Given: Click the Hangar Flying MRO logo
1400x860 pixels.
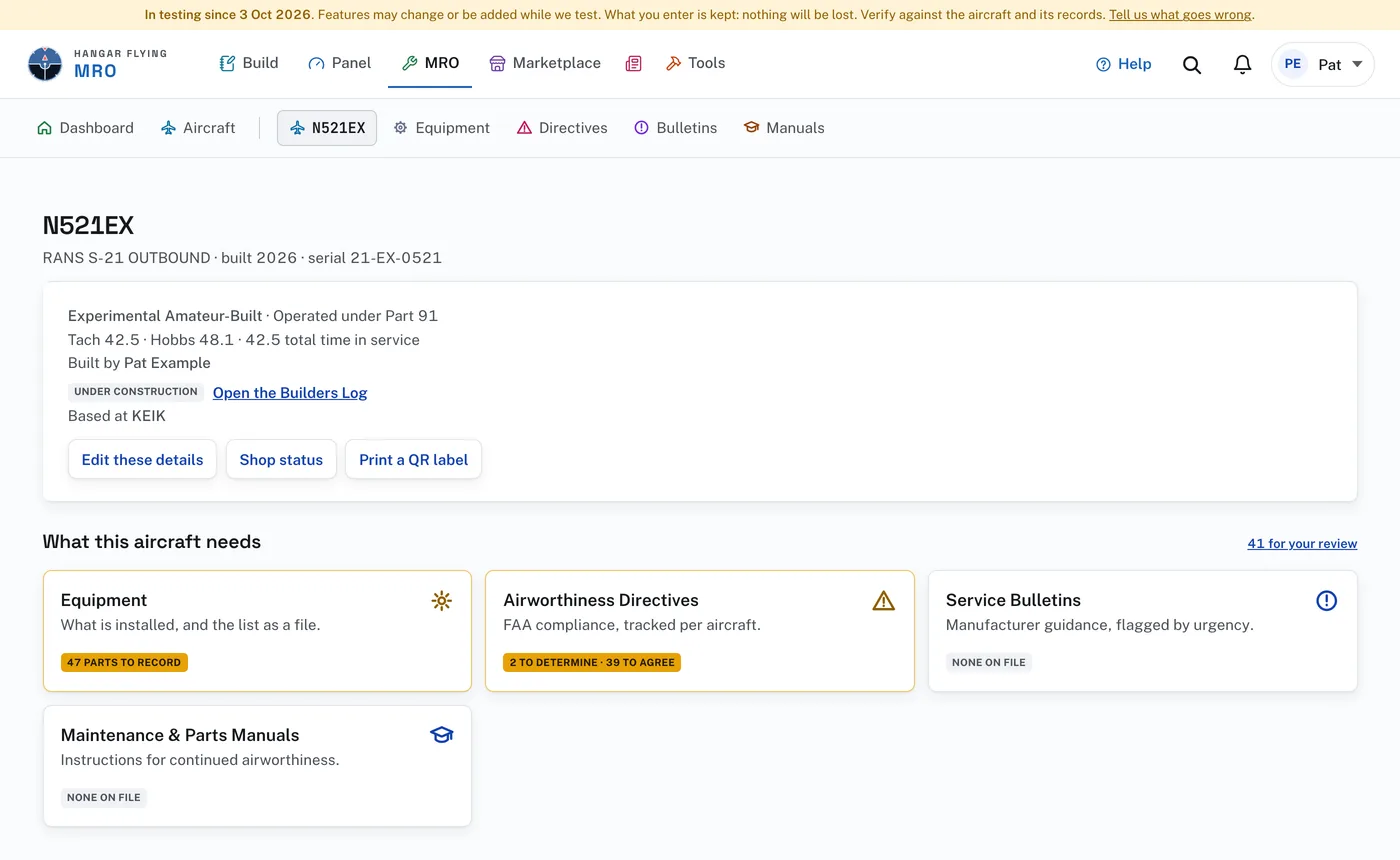Looking at the screenshot, I should pos(97,64).
